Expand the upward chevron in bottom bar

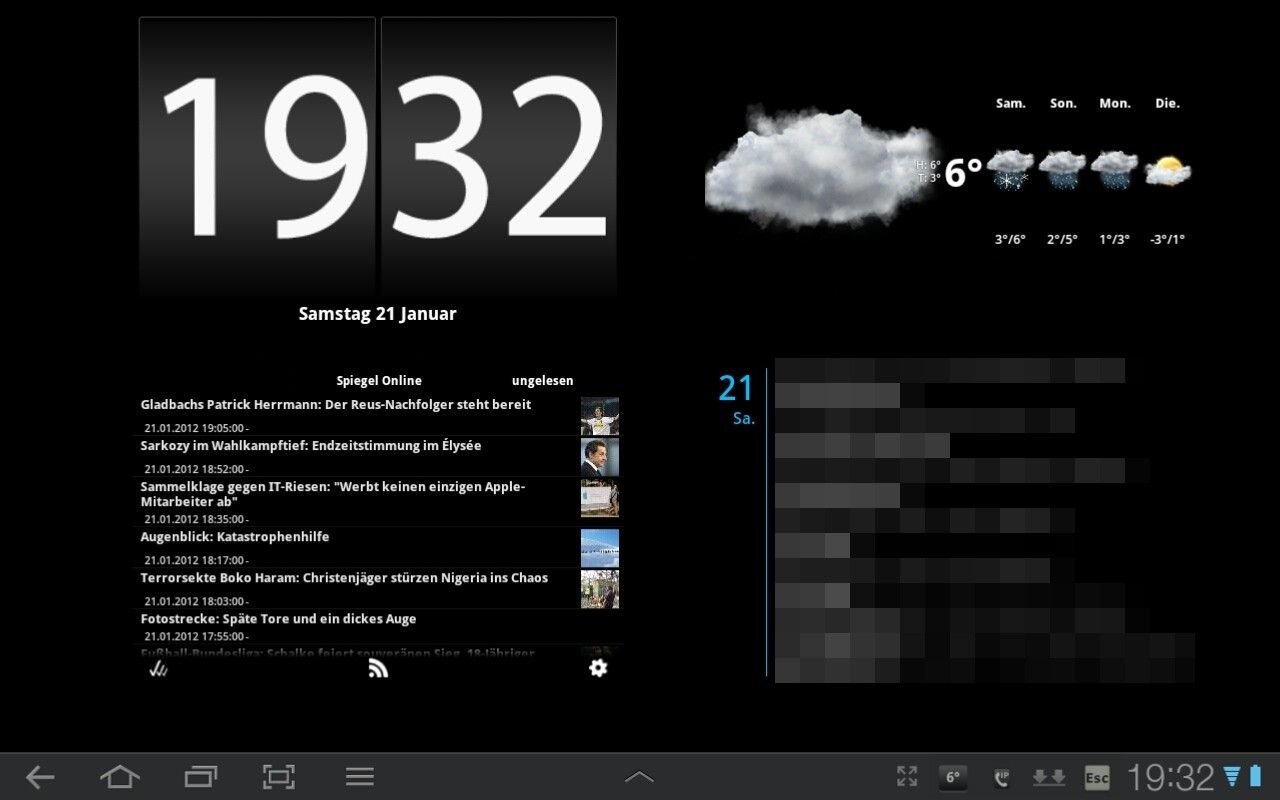(x=639, y=777)
